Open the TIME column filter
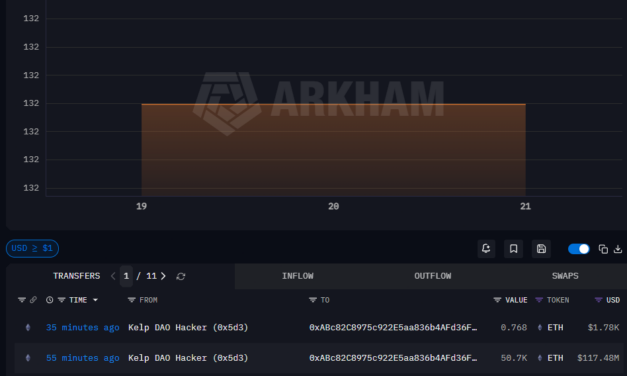627x376 pixels. [x=62, y=300]
